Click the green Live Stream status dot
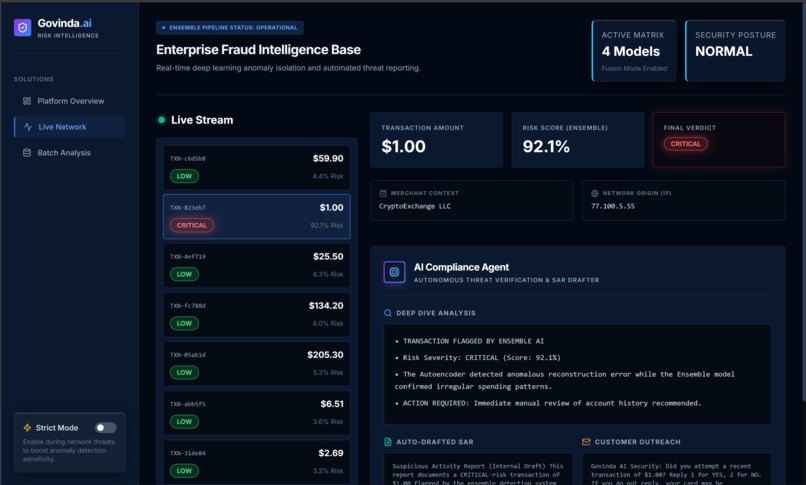 161,120
